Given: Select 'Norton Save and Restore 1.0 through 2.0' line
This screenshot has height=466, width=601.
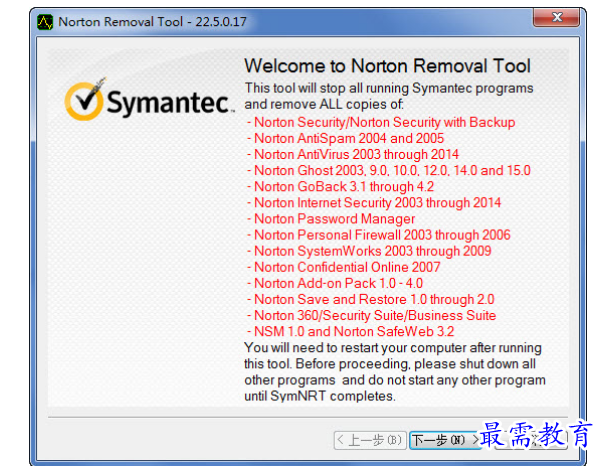Looking at the screenshot, I should click(371, 299).
